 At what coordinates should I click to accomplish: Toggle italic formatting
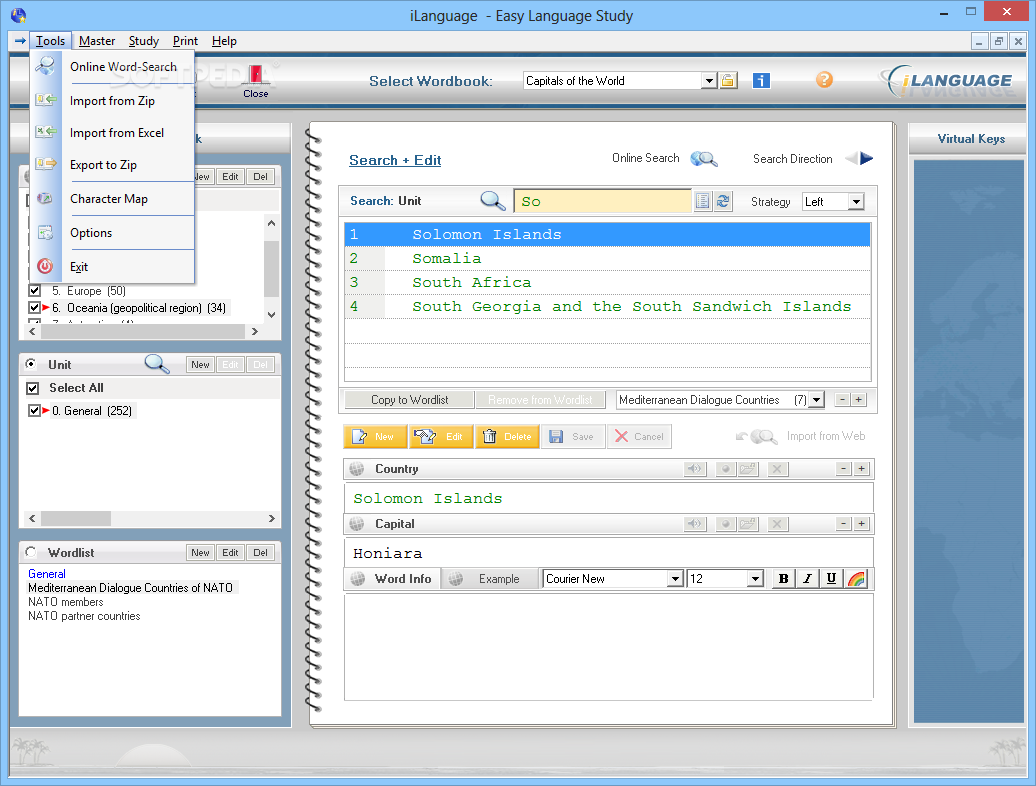tap(807, 579)
